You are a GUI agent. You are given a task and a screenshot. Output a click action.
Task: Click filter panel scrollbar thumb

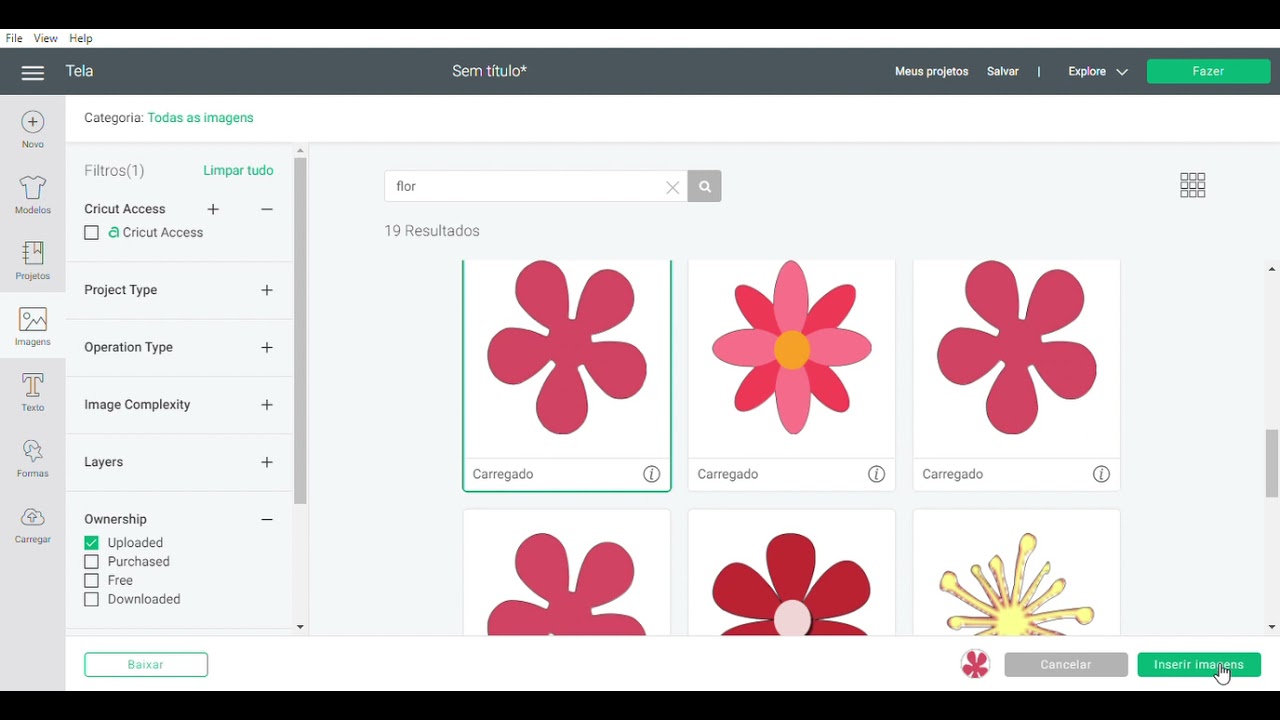[300, 330]
